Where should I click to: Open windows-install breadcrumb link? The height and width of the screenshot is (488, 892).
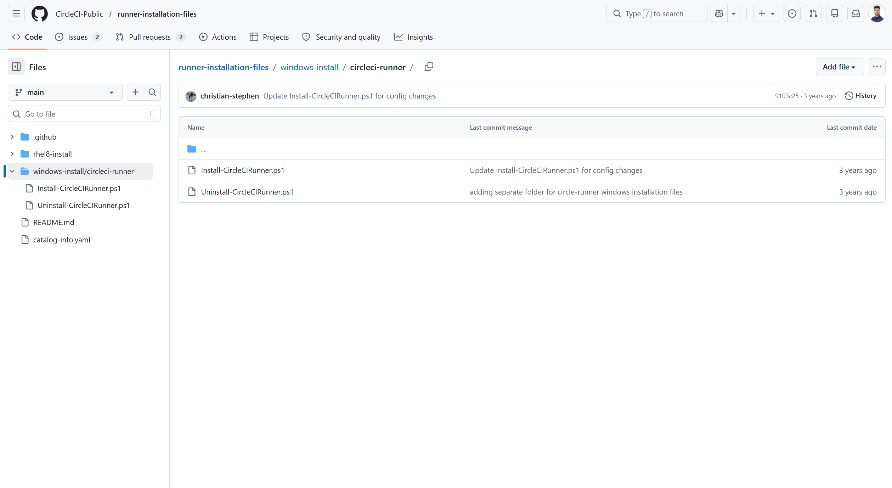click(x=309, y=67)
